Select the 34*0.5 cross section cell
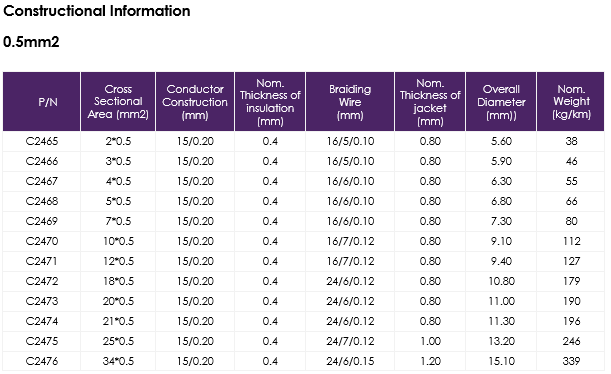The width and height of the screenshot is (611, 374). coord(118,361)
